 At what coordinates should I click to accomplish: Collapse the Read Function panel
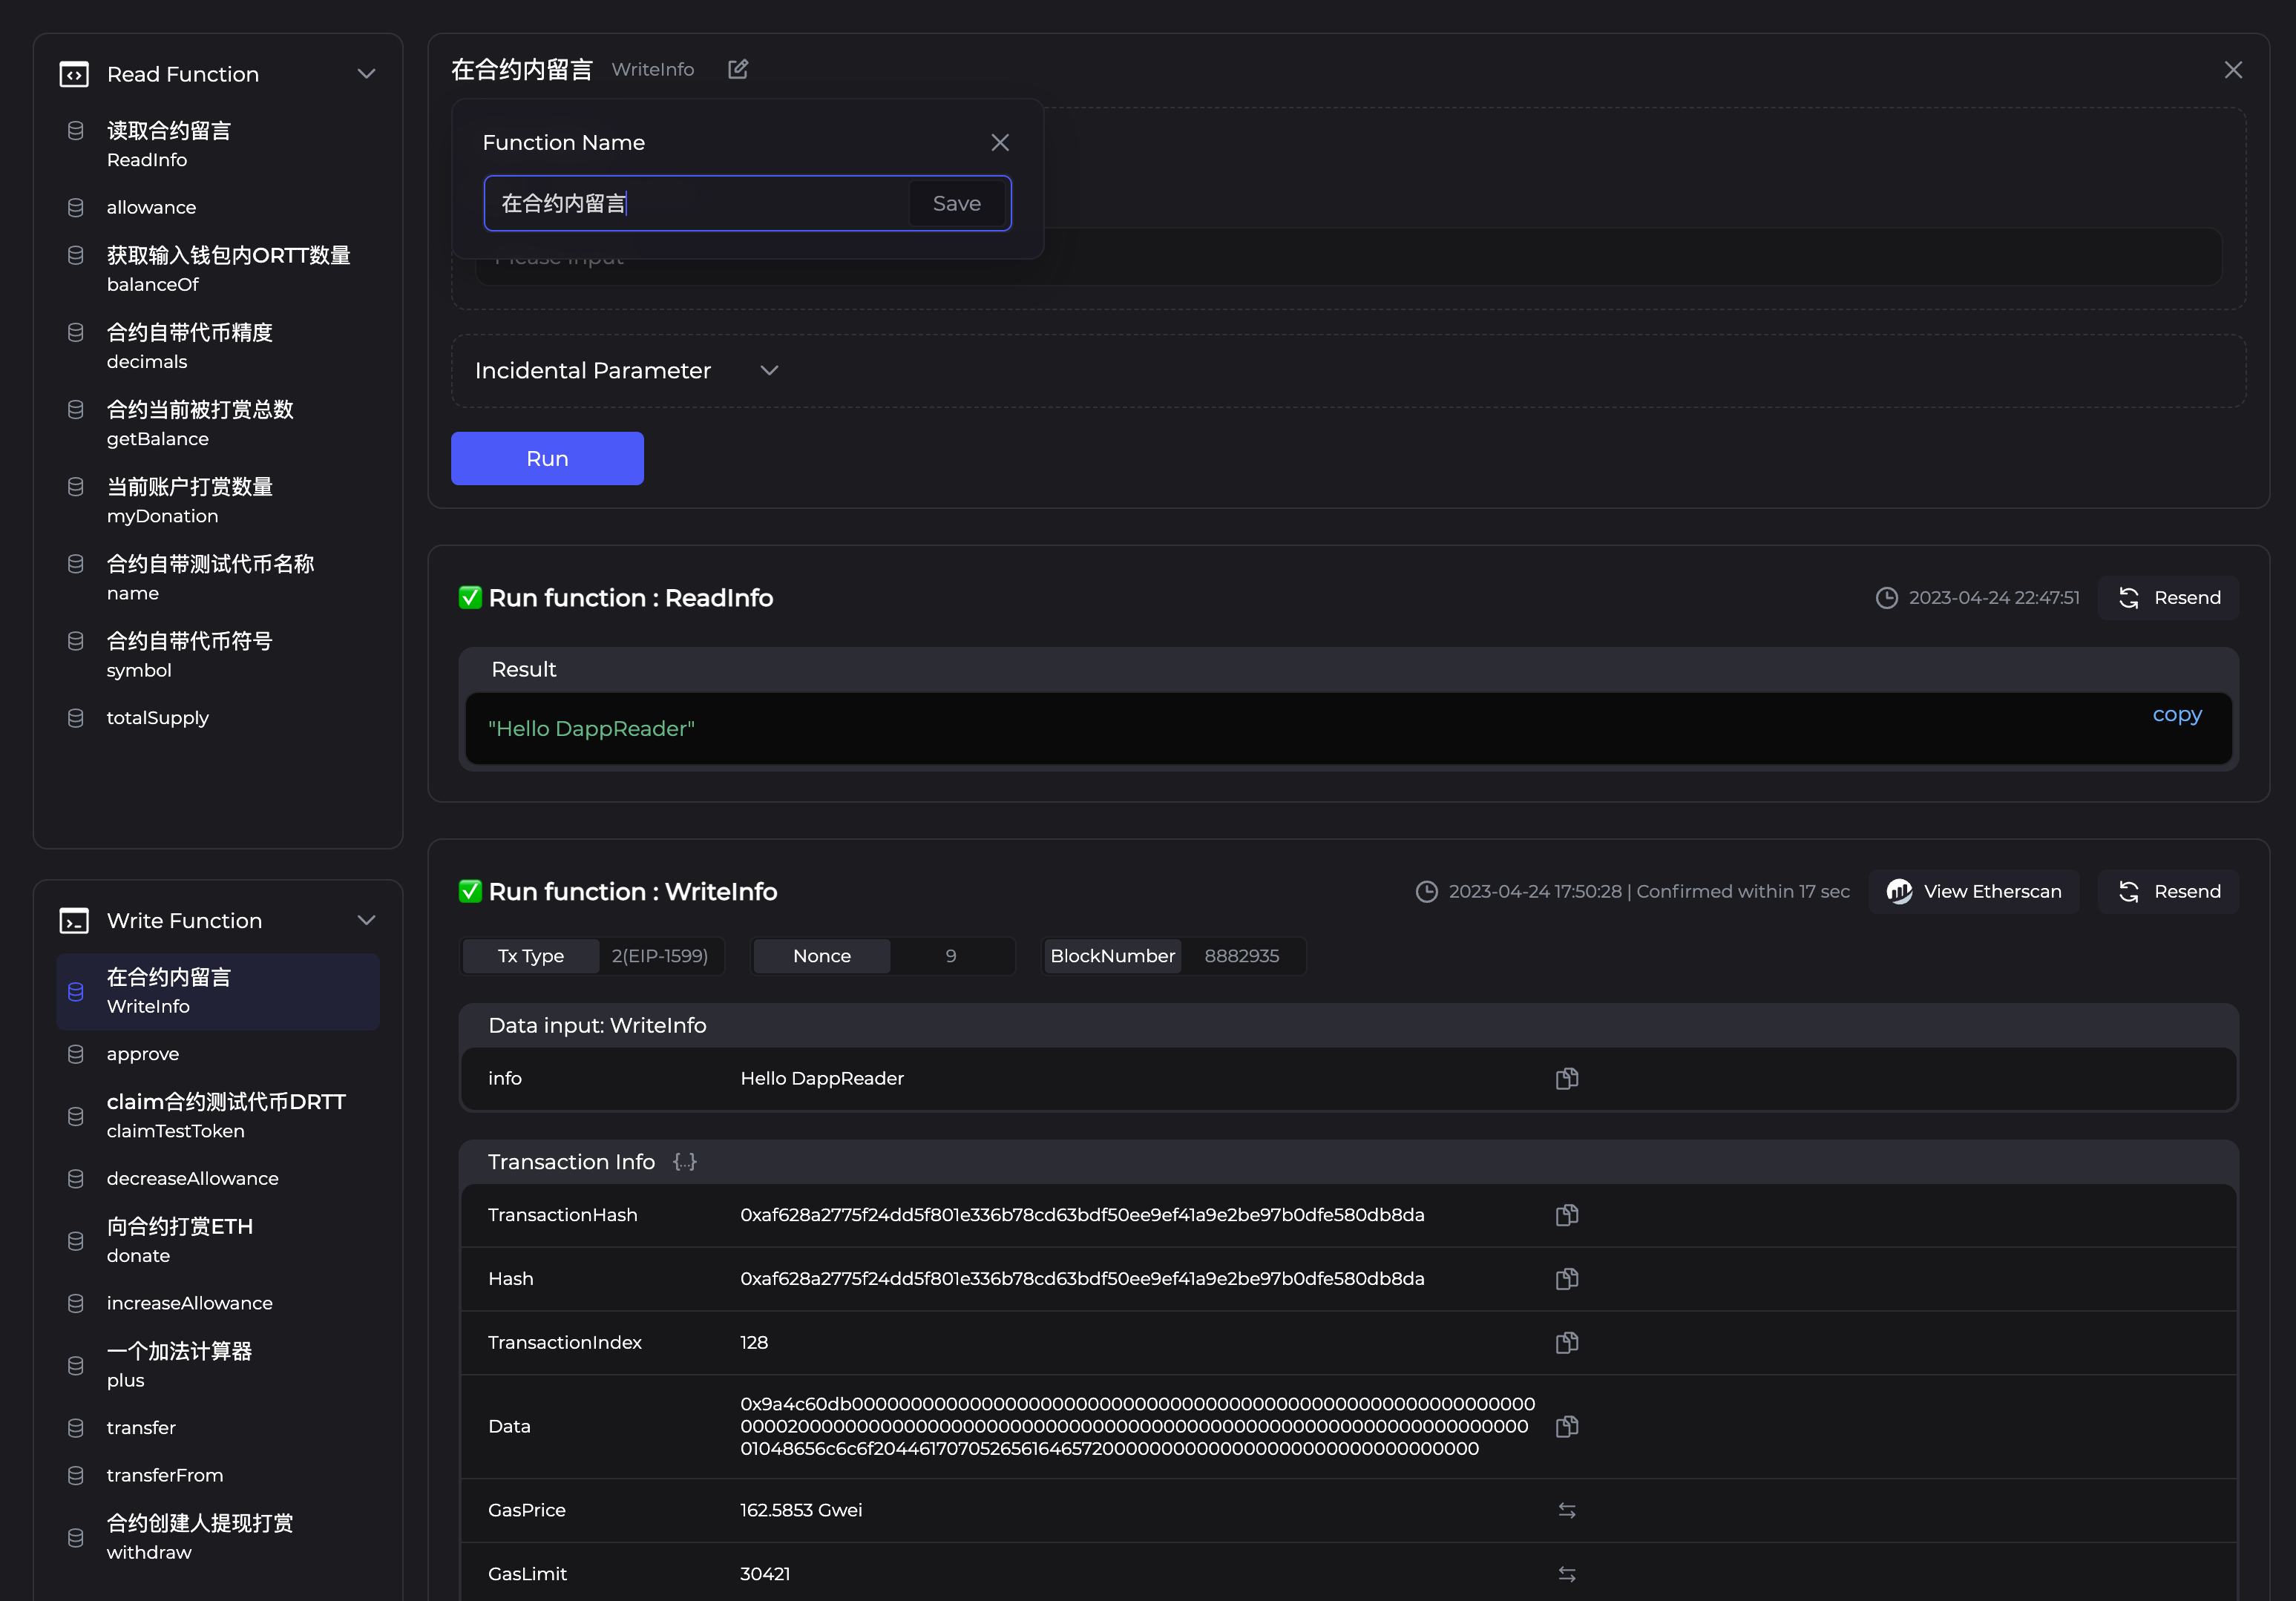[x=366, y=74]
